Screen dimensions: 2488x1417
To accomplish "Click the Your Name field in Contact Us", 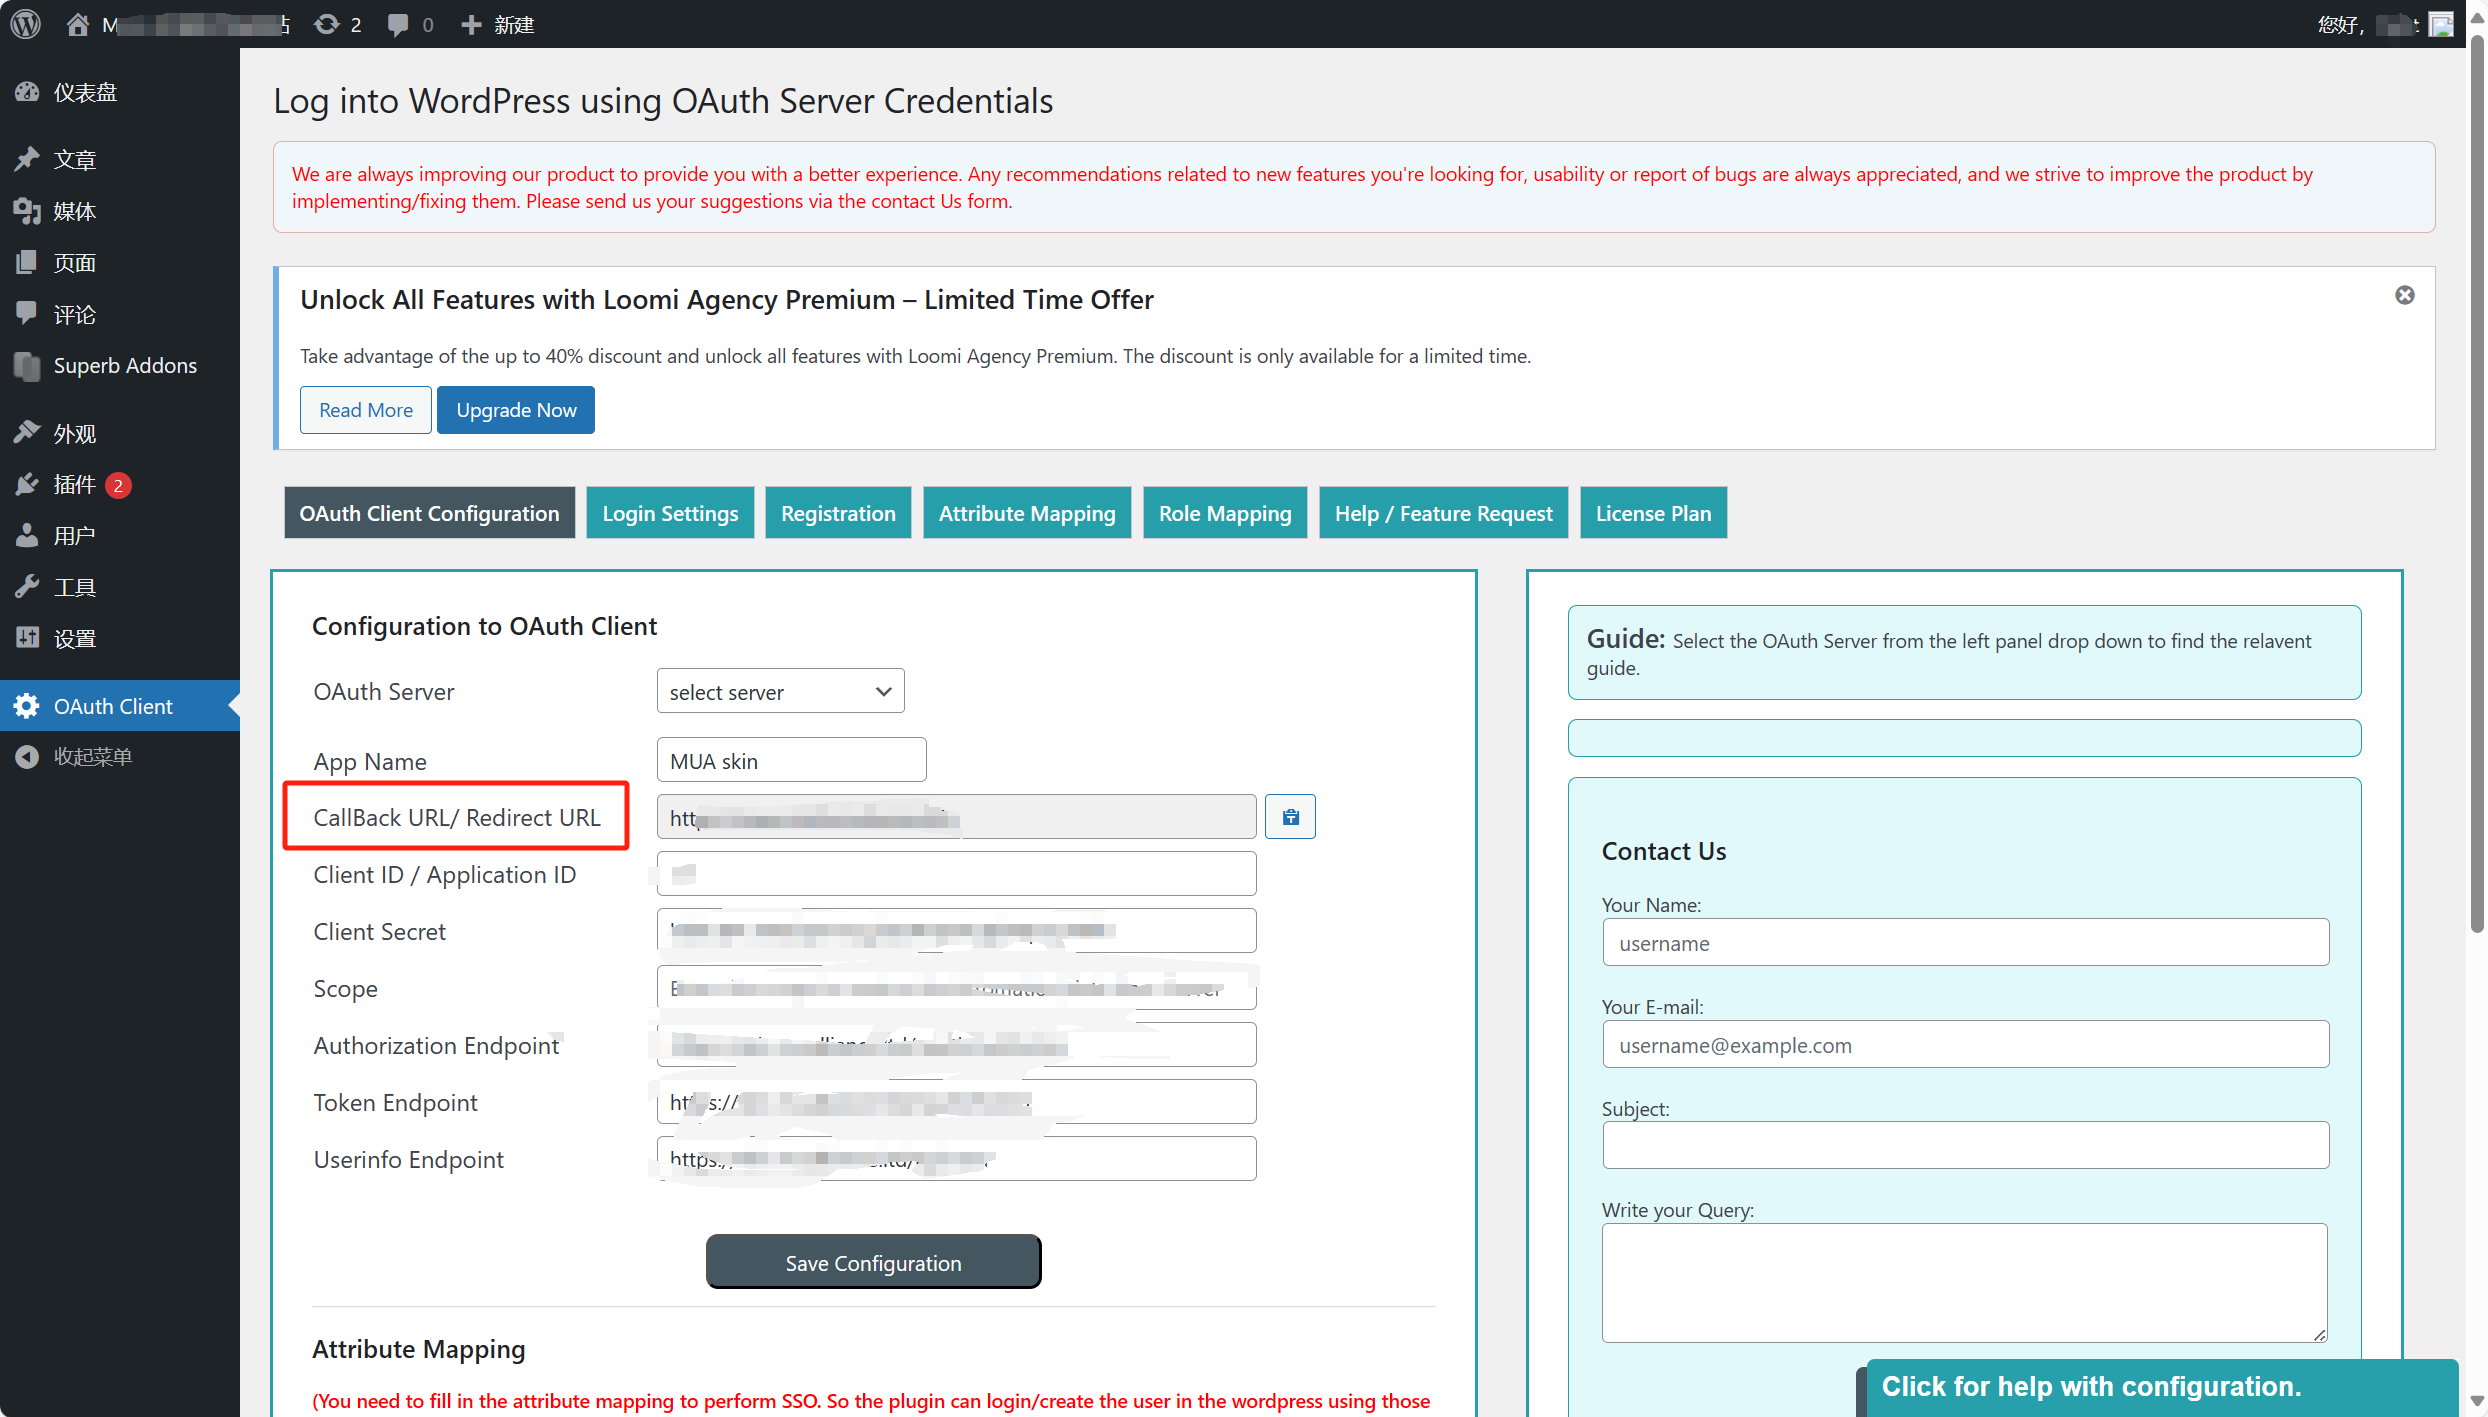I will pyautogui.click(x=1965, y=942).
